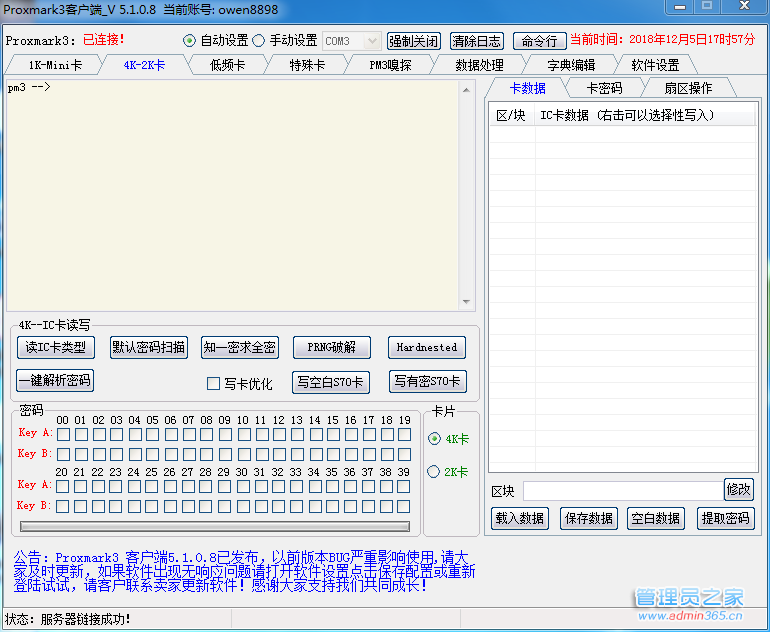Click the 当前时间 date and time text
This screenshot has height=632, width=770.
tap(662, 39)
